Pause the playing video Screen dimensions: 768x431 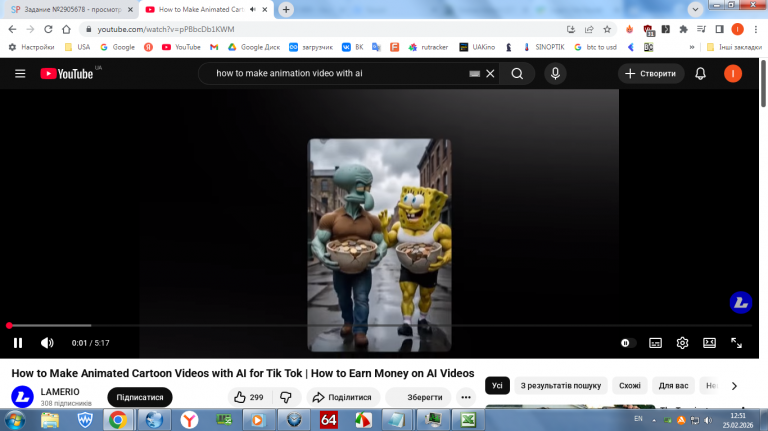tap(18, 343)
